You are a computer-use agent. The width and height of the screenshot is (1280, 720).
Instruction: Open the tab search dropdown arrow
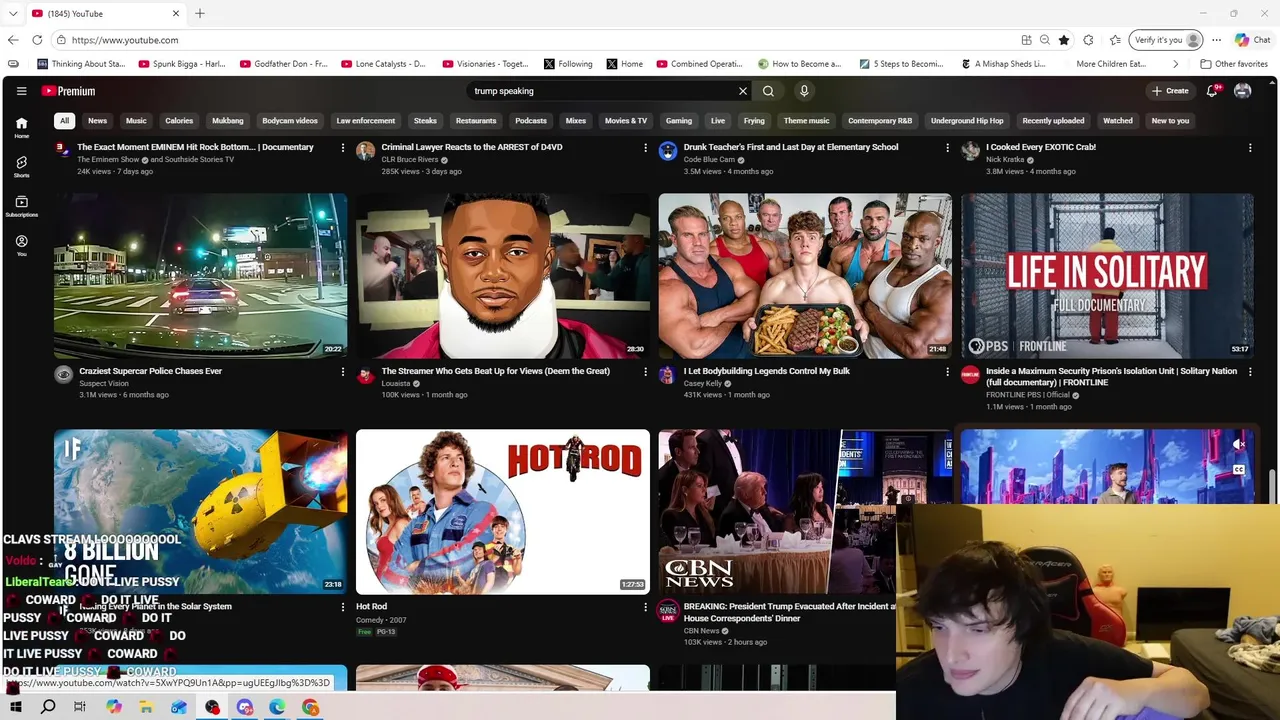(13, 13)
